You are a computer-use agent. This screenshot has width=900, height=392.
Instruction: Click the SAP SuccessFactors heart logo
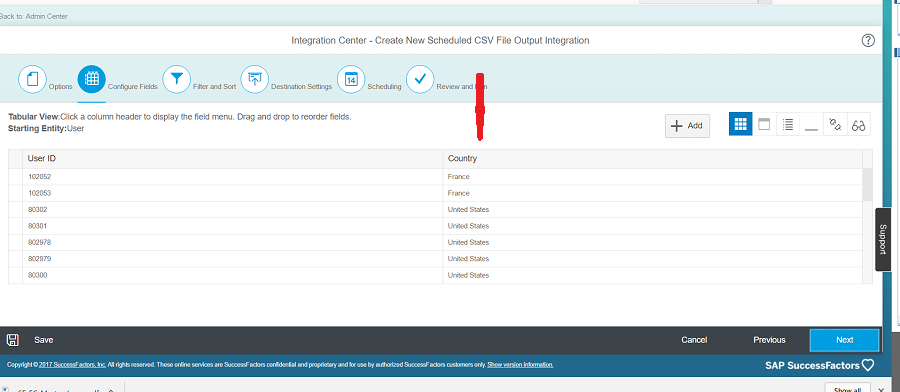click(868, 365)
